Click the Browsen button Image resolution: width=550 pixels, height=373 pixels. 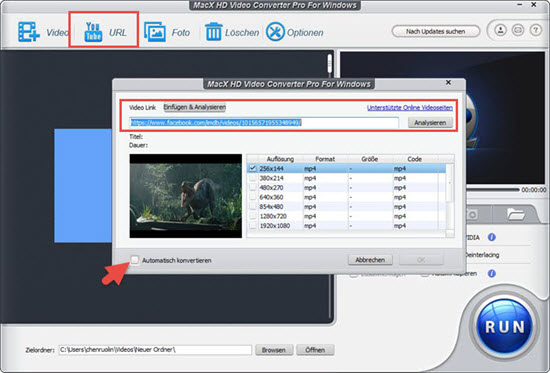(274, 350)
